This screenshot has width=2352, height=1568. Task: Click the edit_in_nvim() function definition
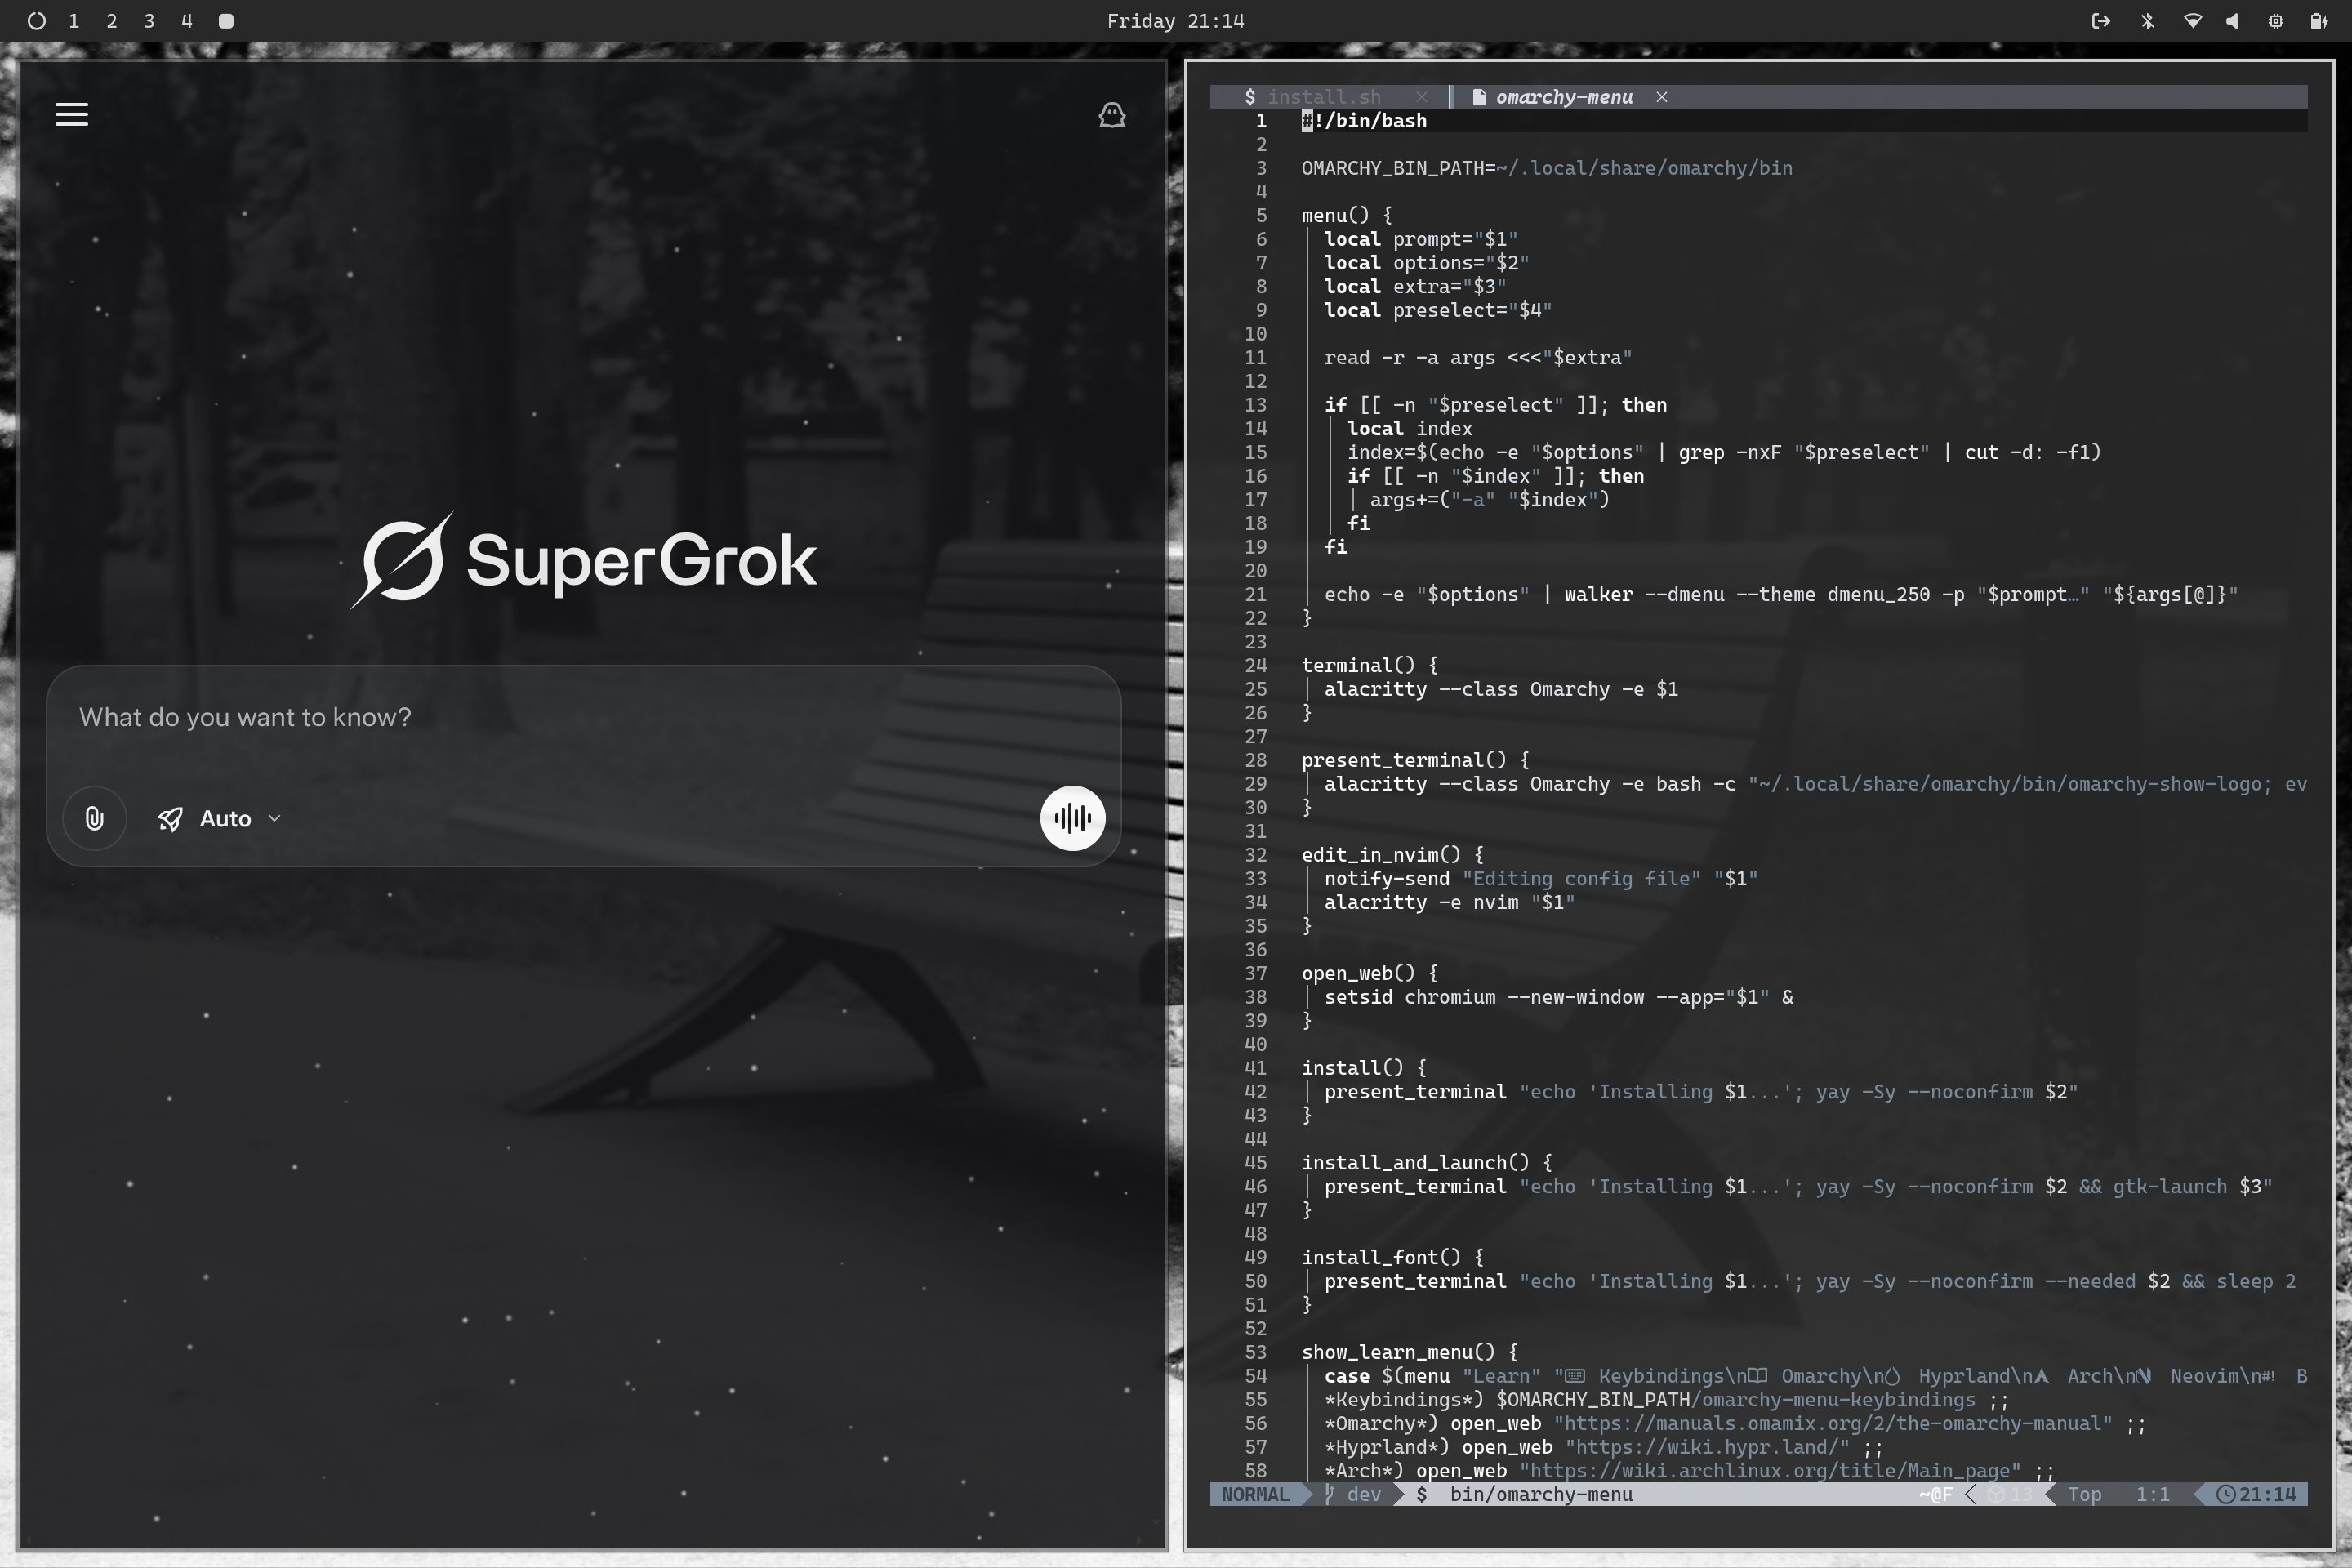pyautogui.click(x=1393, y=855)
